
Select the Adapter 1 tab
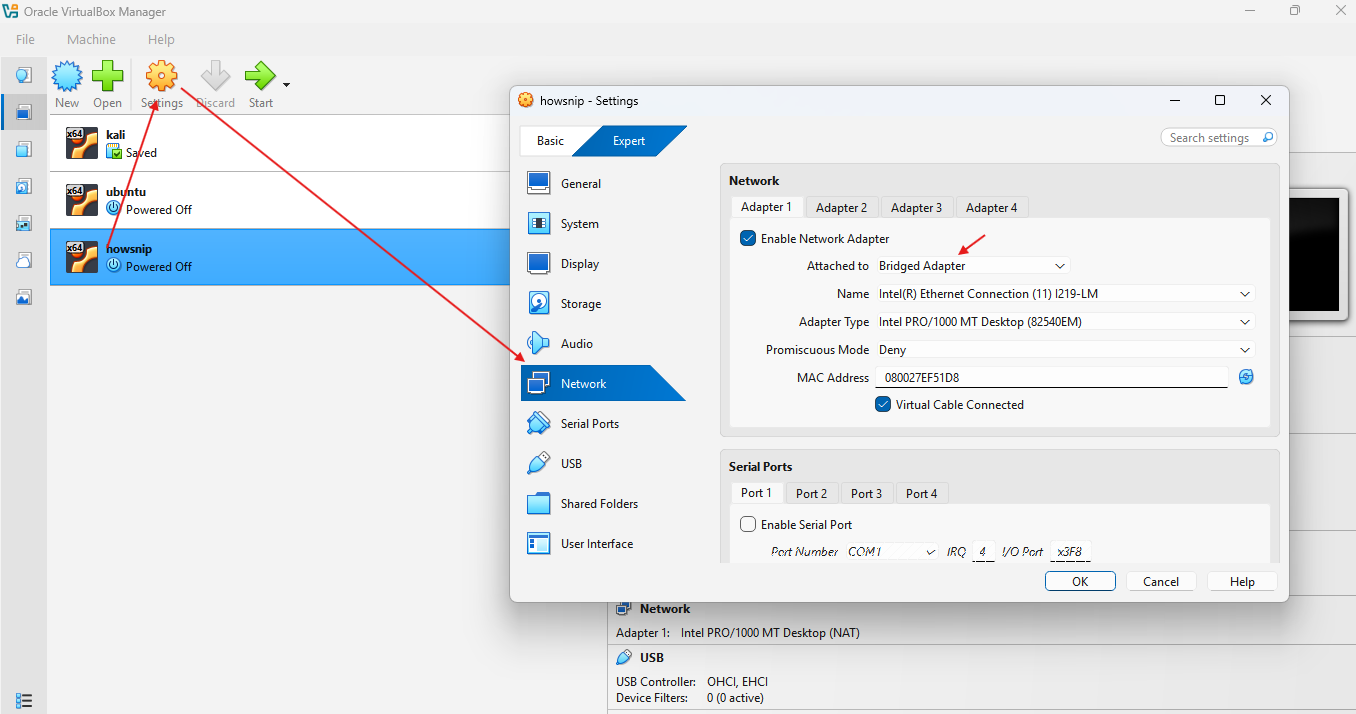[766, 207]
